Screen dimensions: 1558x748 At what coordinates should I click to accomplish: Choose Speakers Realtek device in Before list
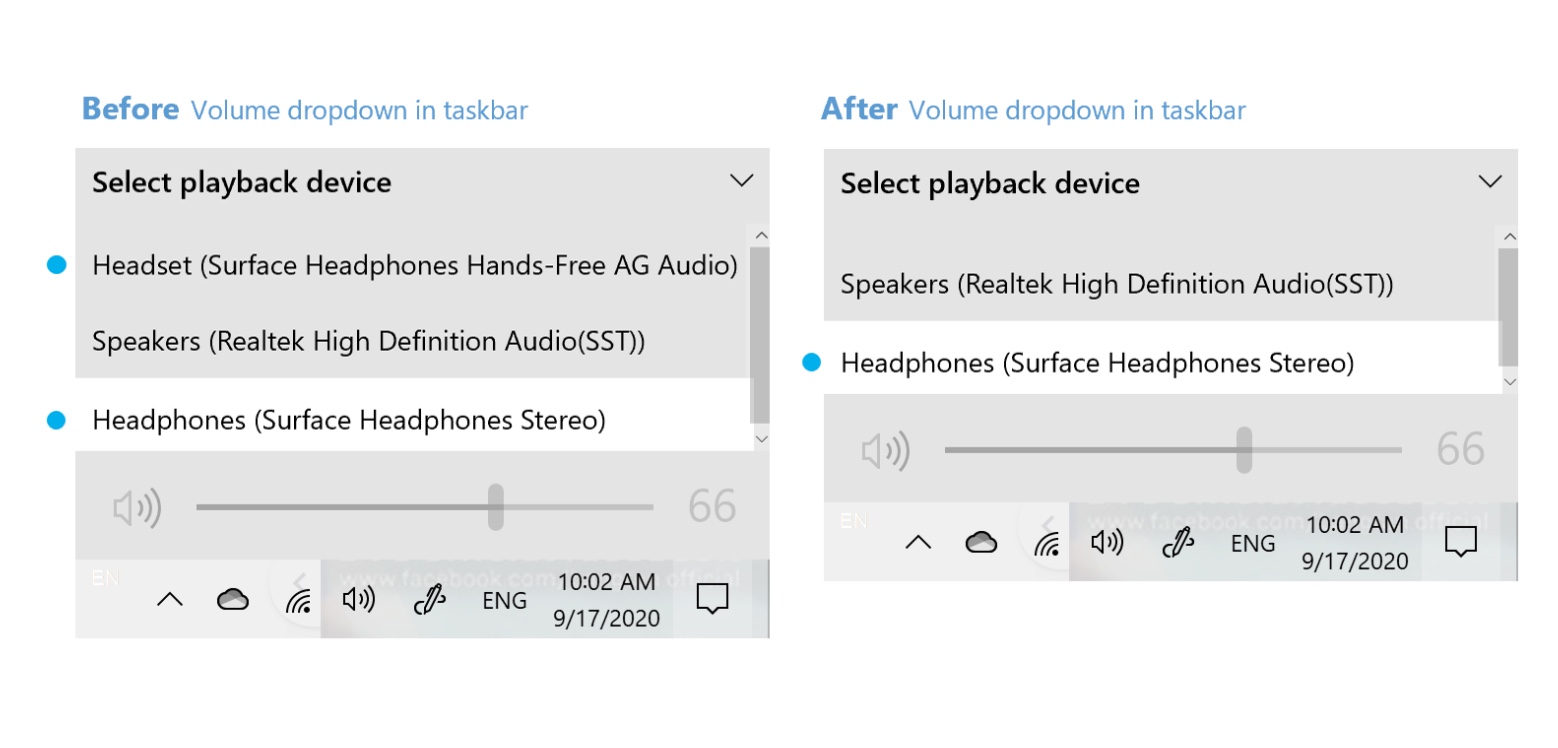[x=368, y=342]
